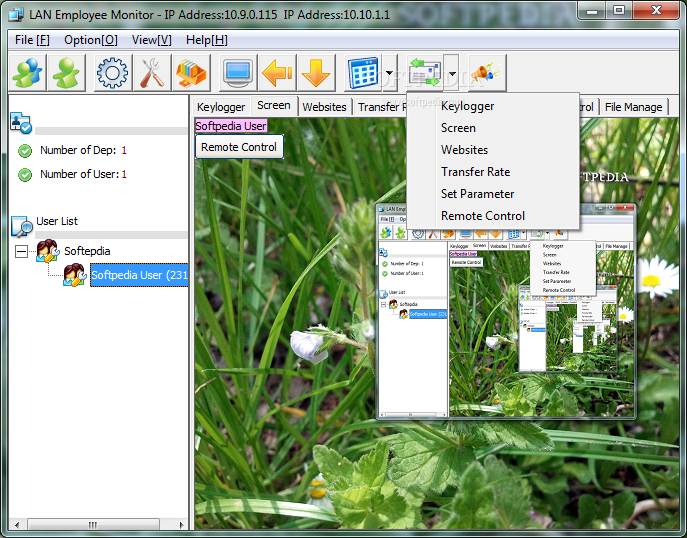Click the single green user toolbar icon
Image resolution: width=687 pixels, height=538 pixels.
(66, 72)
